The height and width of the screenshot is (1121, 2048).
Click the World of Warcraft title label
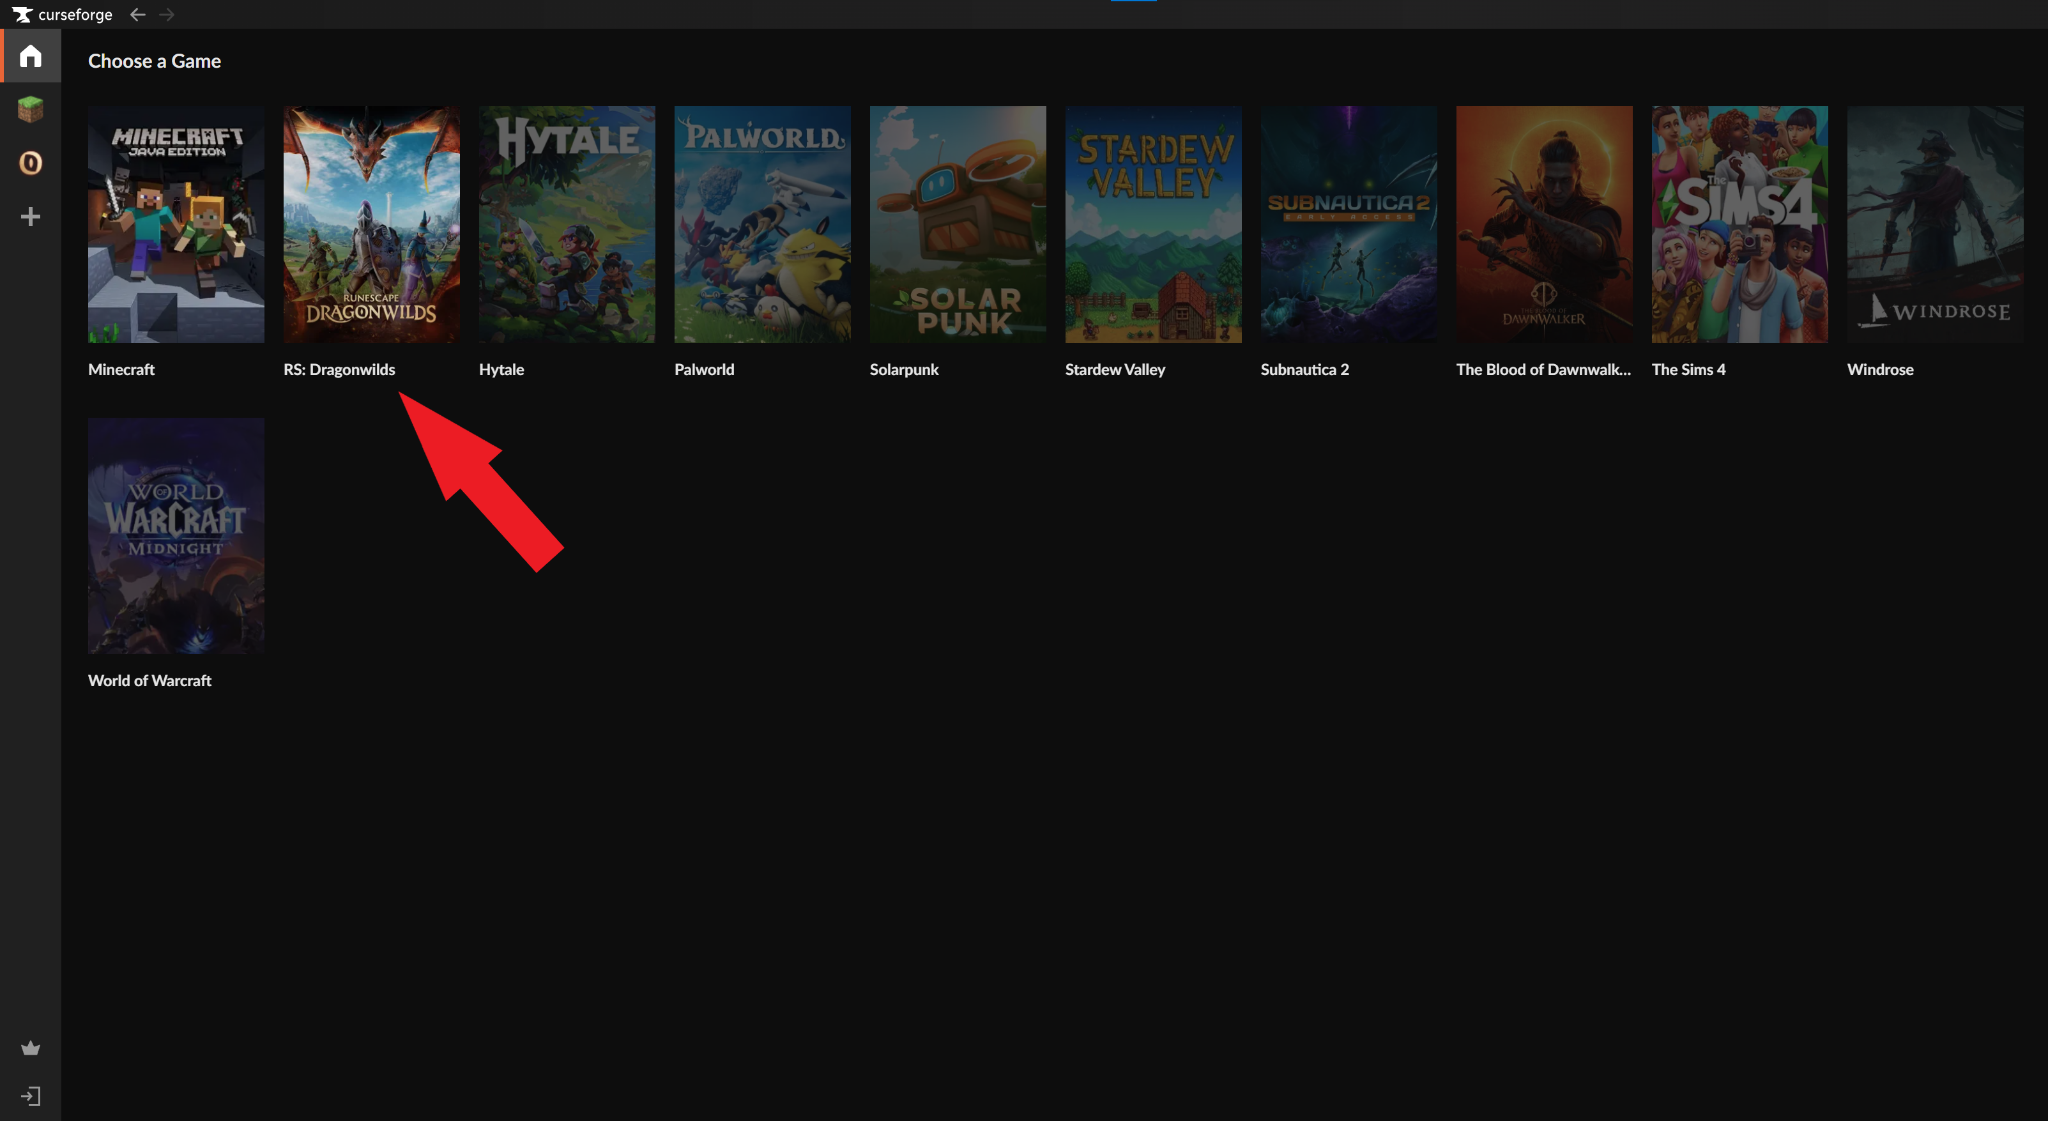150,680
